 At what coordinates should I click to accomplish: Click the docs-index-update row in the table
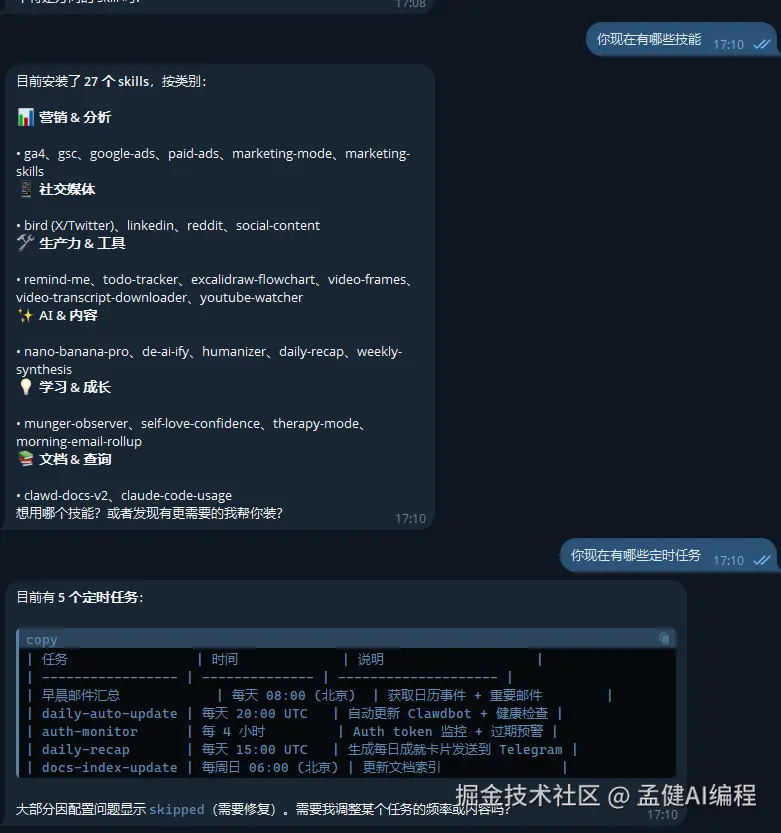[298, 767]
